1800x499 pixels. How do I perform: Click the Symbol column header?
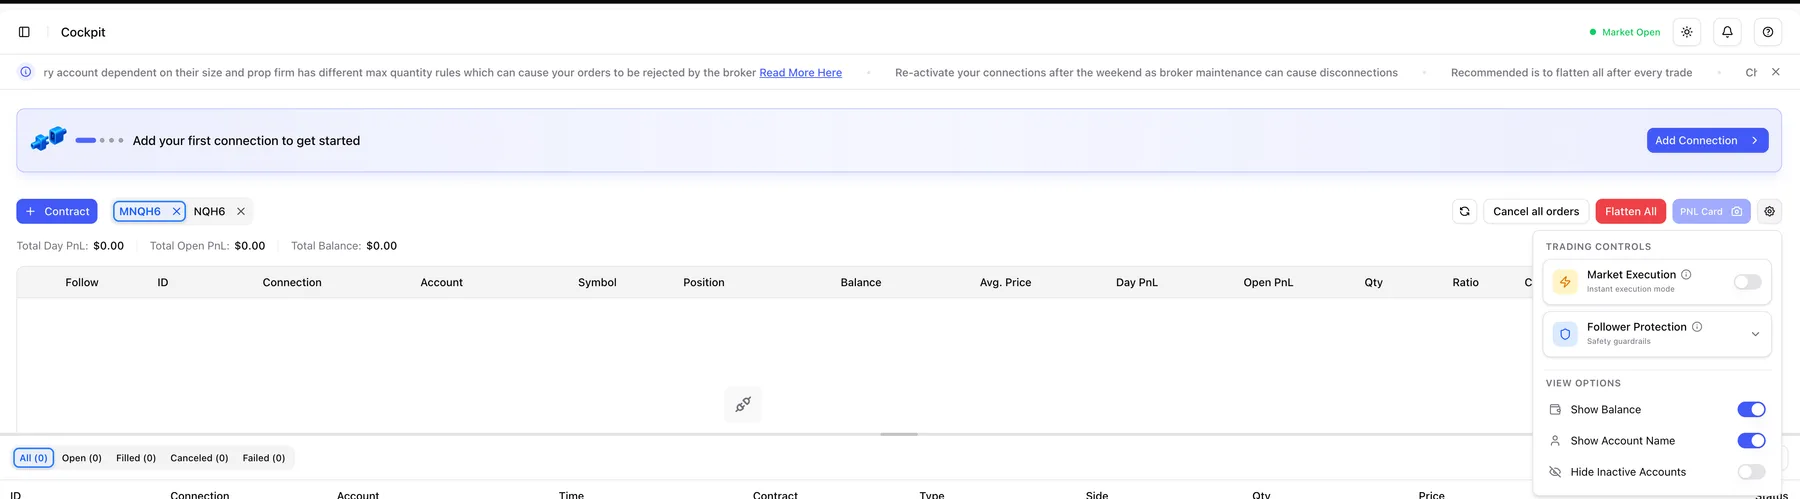click(x=597, y=282)
